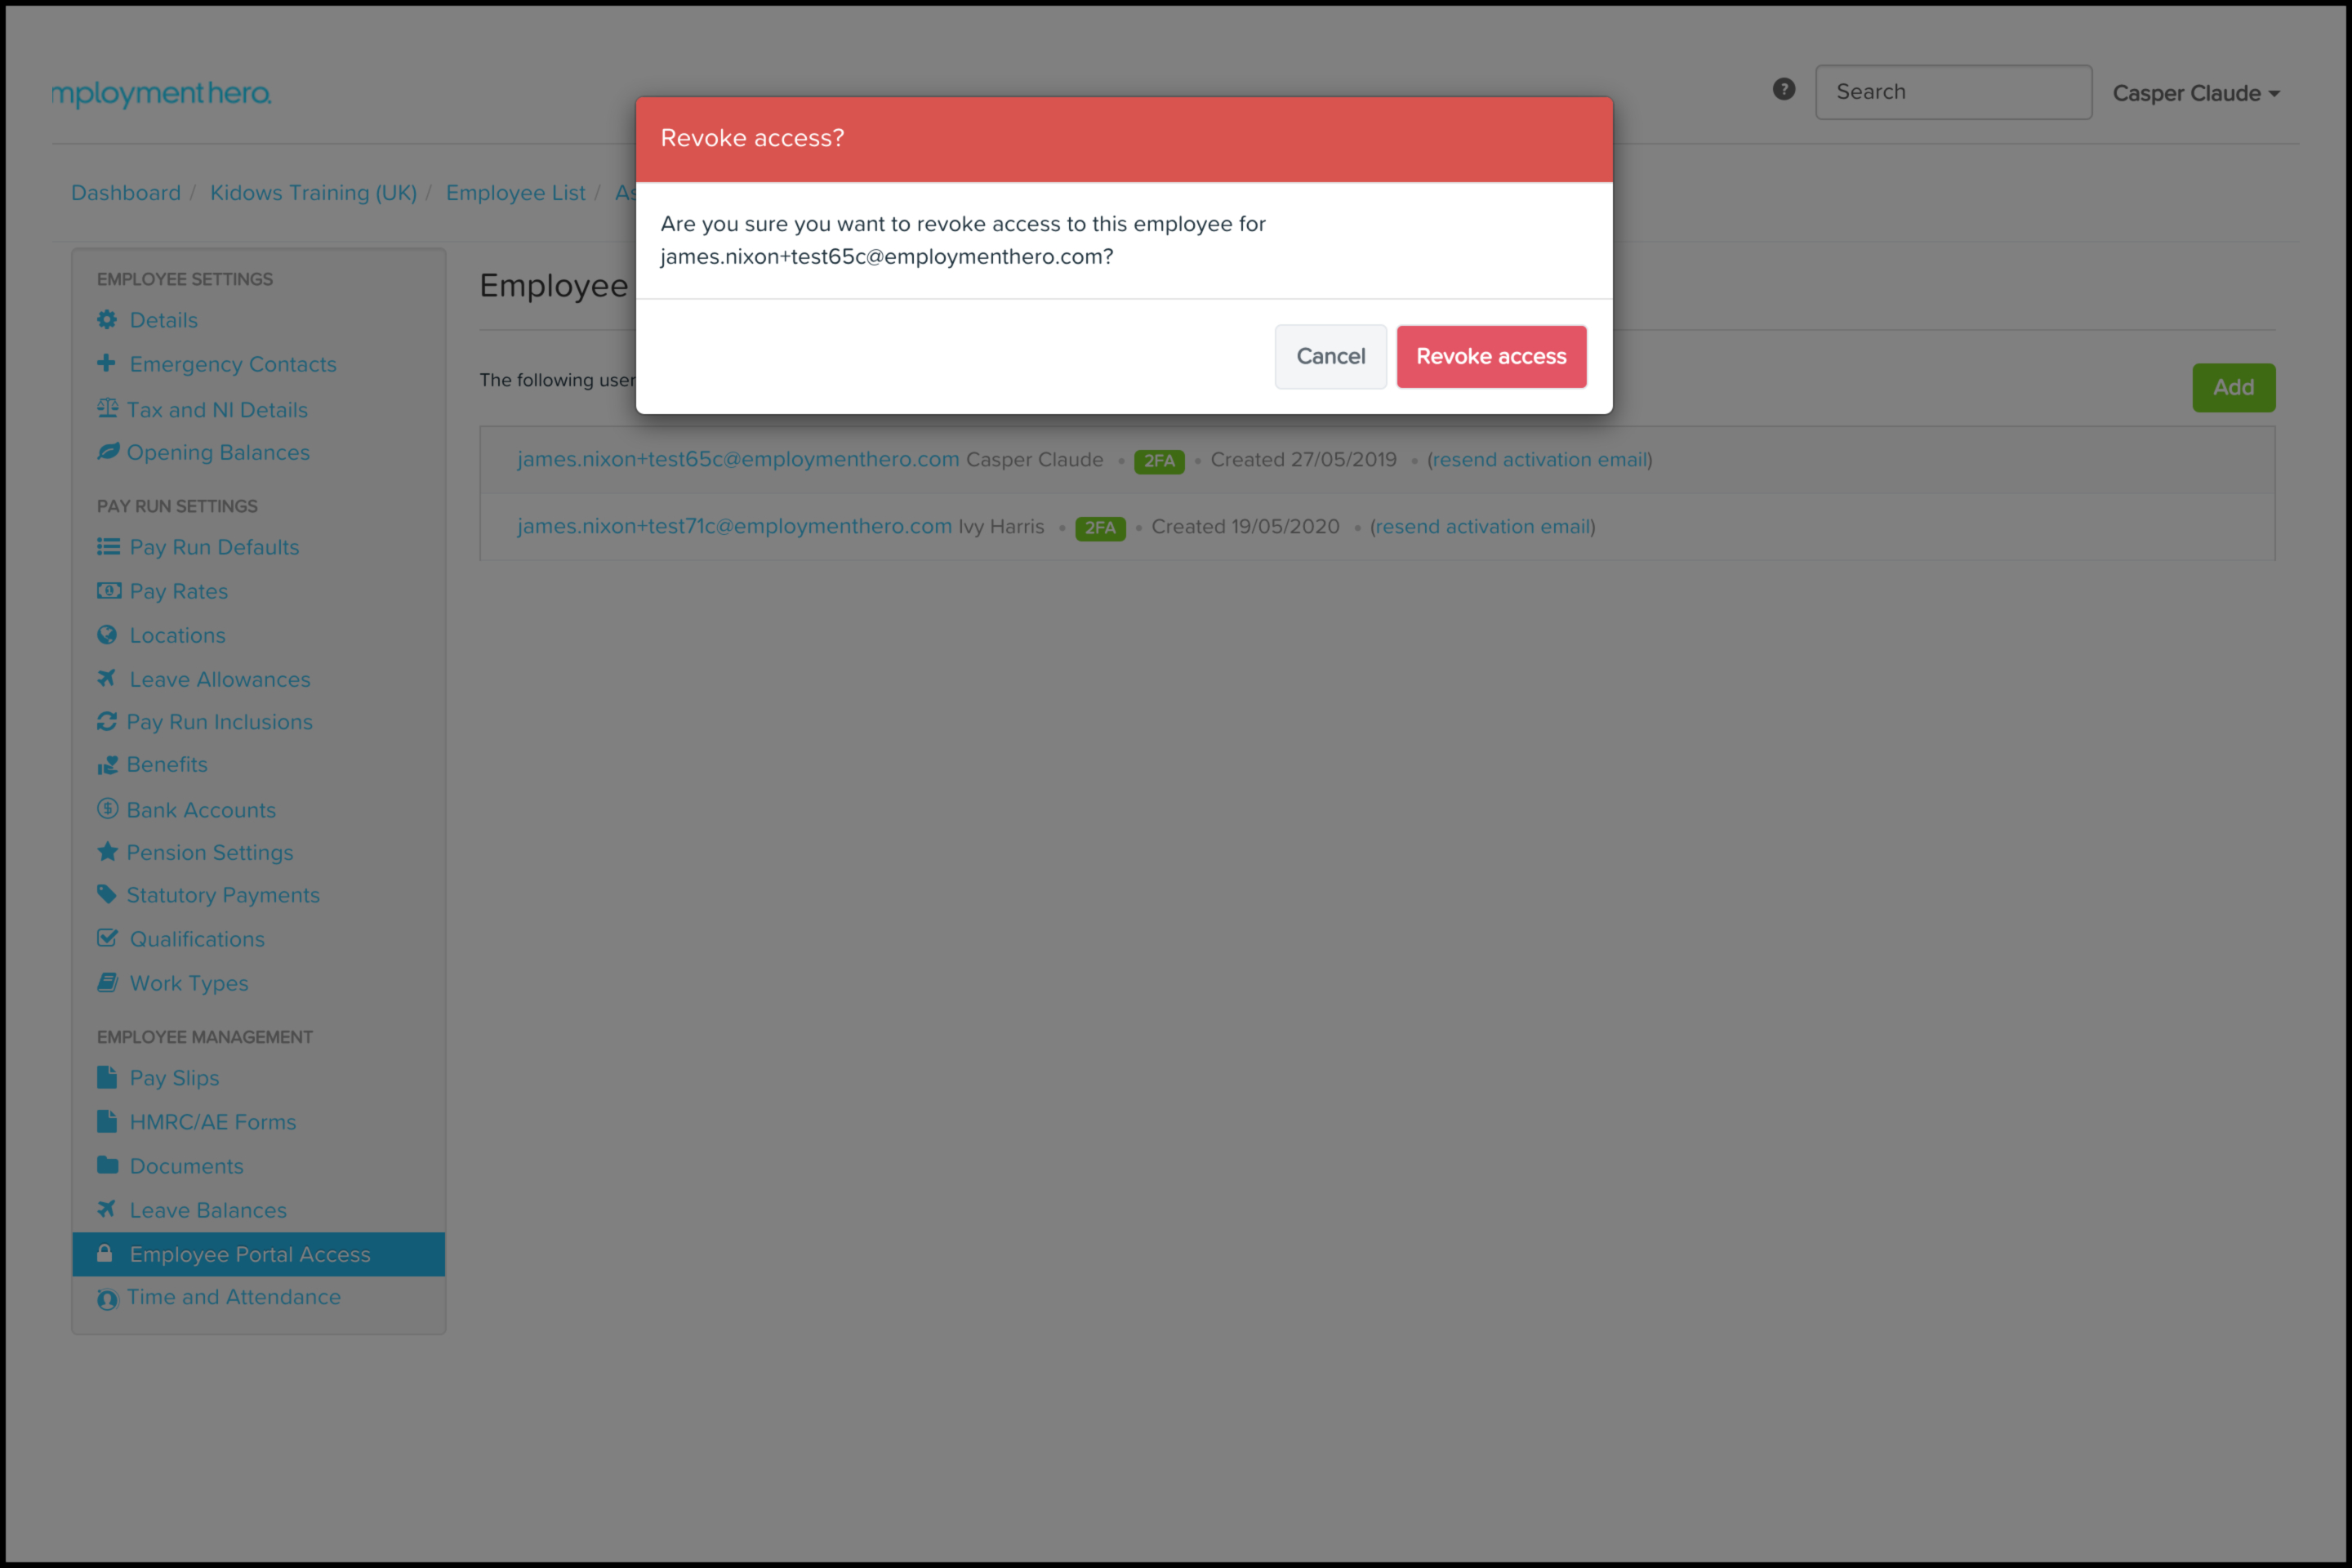This screenshot has height=1568, width=2352.
Task: Confirm with the red Revoke access button
Action: 1490,357
